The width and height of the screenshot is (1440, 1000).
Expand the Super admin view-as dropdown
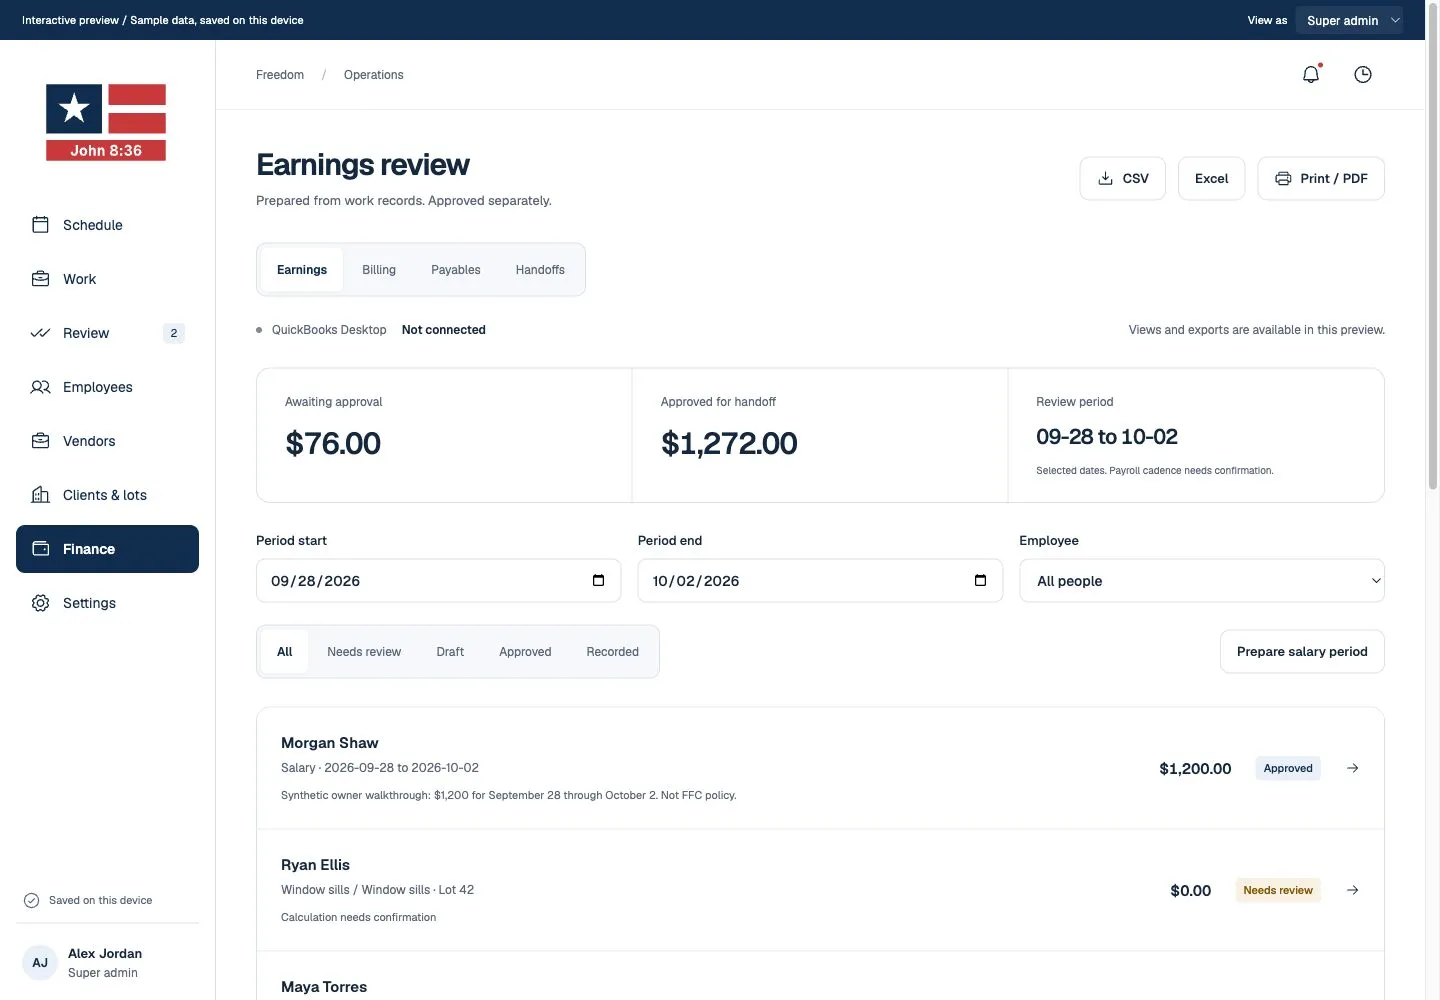(1349, 20)
